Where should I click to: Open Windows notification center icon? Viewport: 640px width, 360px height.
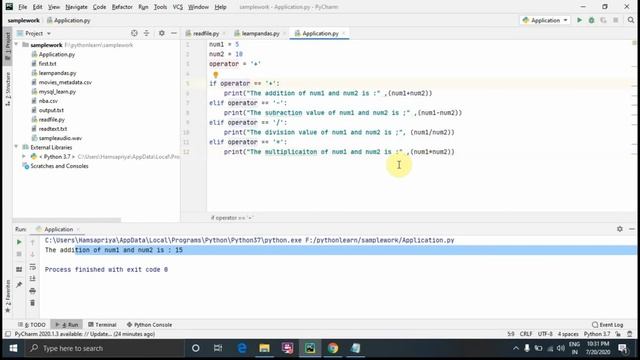623,348
